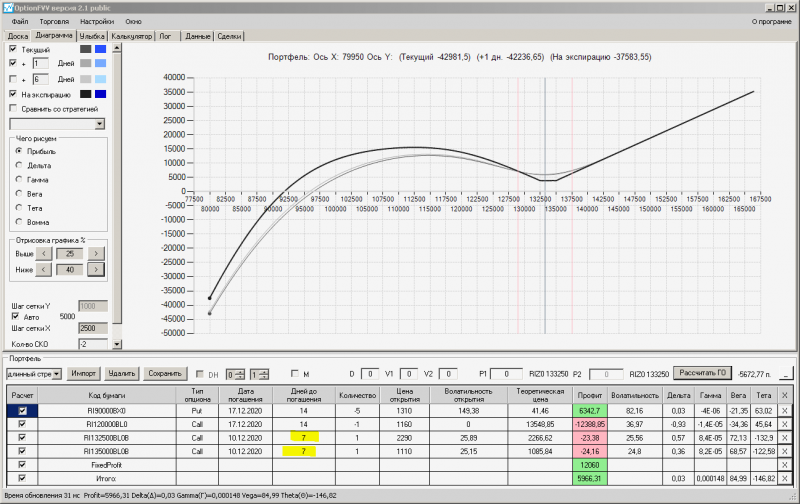Pick the dark color swatch for Текущий

point(85,49)
